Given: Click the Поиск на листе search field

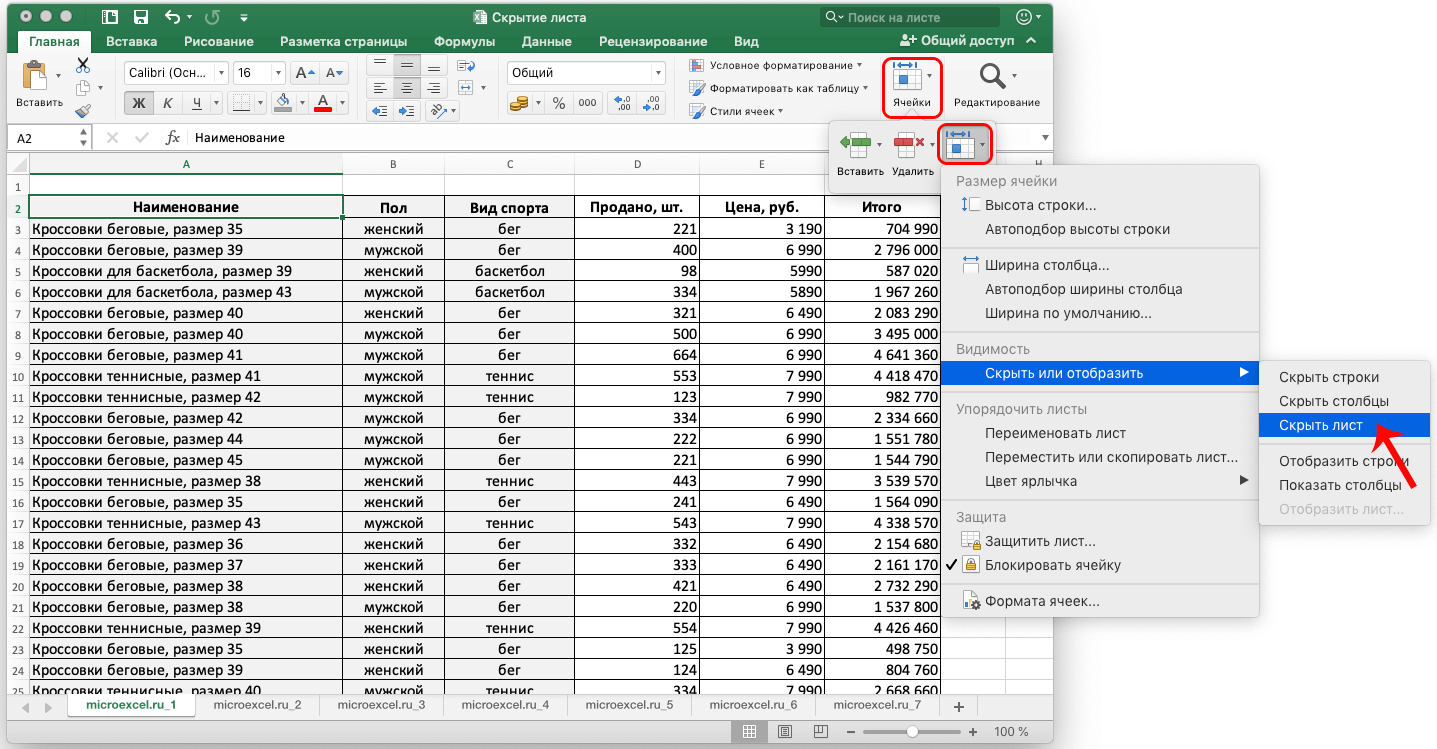Looking at the screenshot, I should click(x=912, y=17).
